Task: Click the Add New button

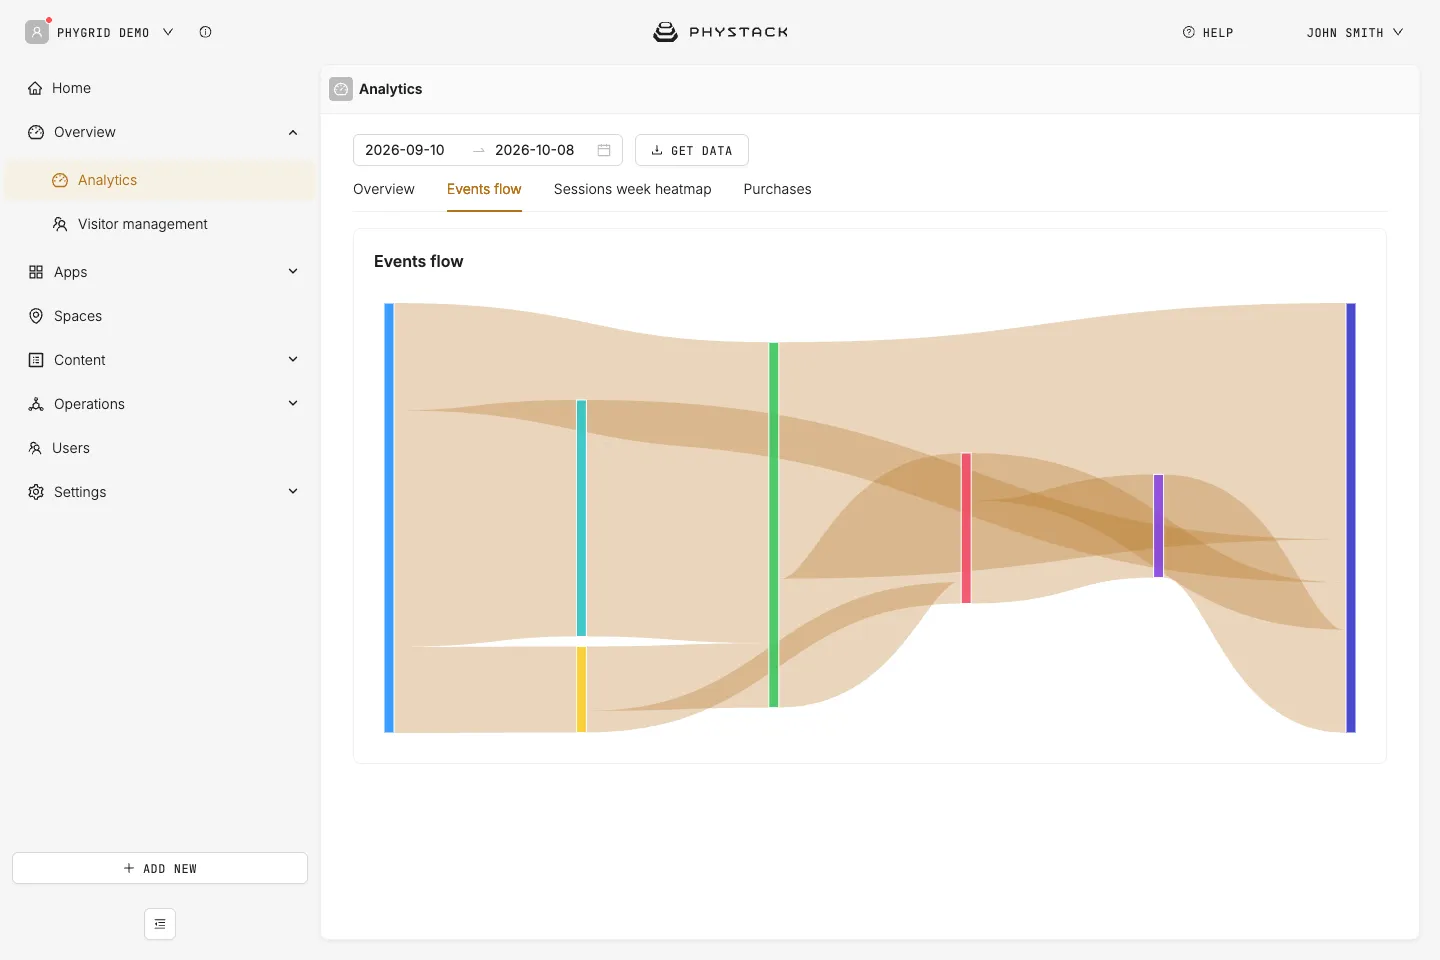Action: pos(160,868)
